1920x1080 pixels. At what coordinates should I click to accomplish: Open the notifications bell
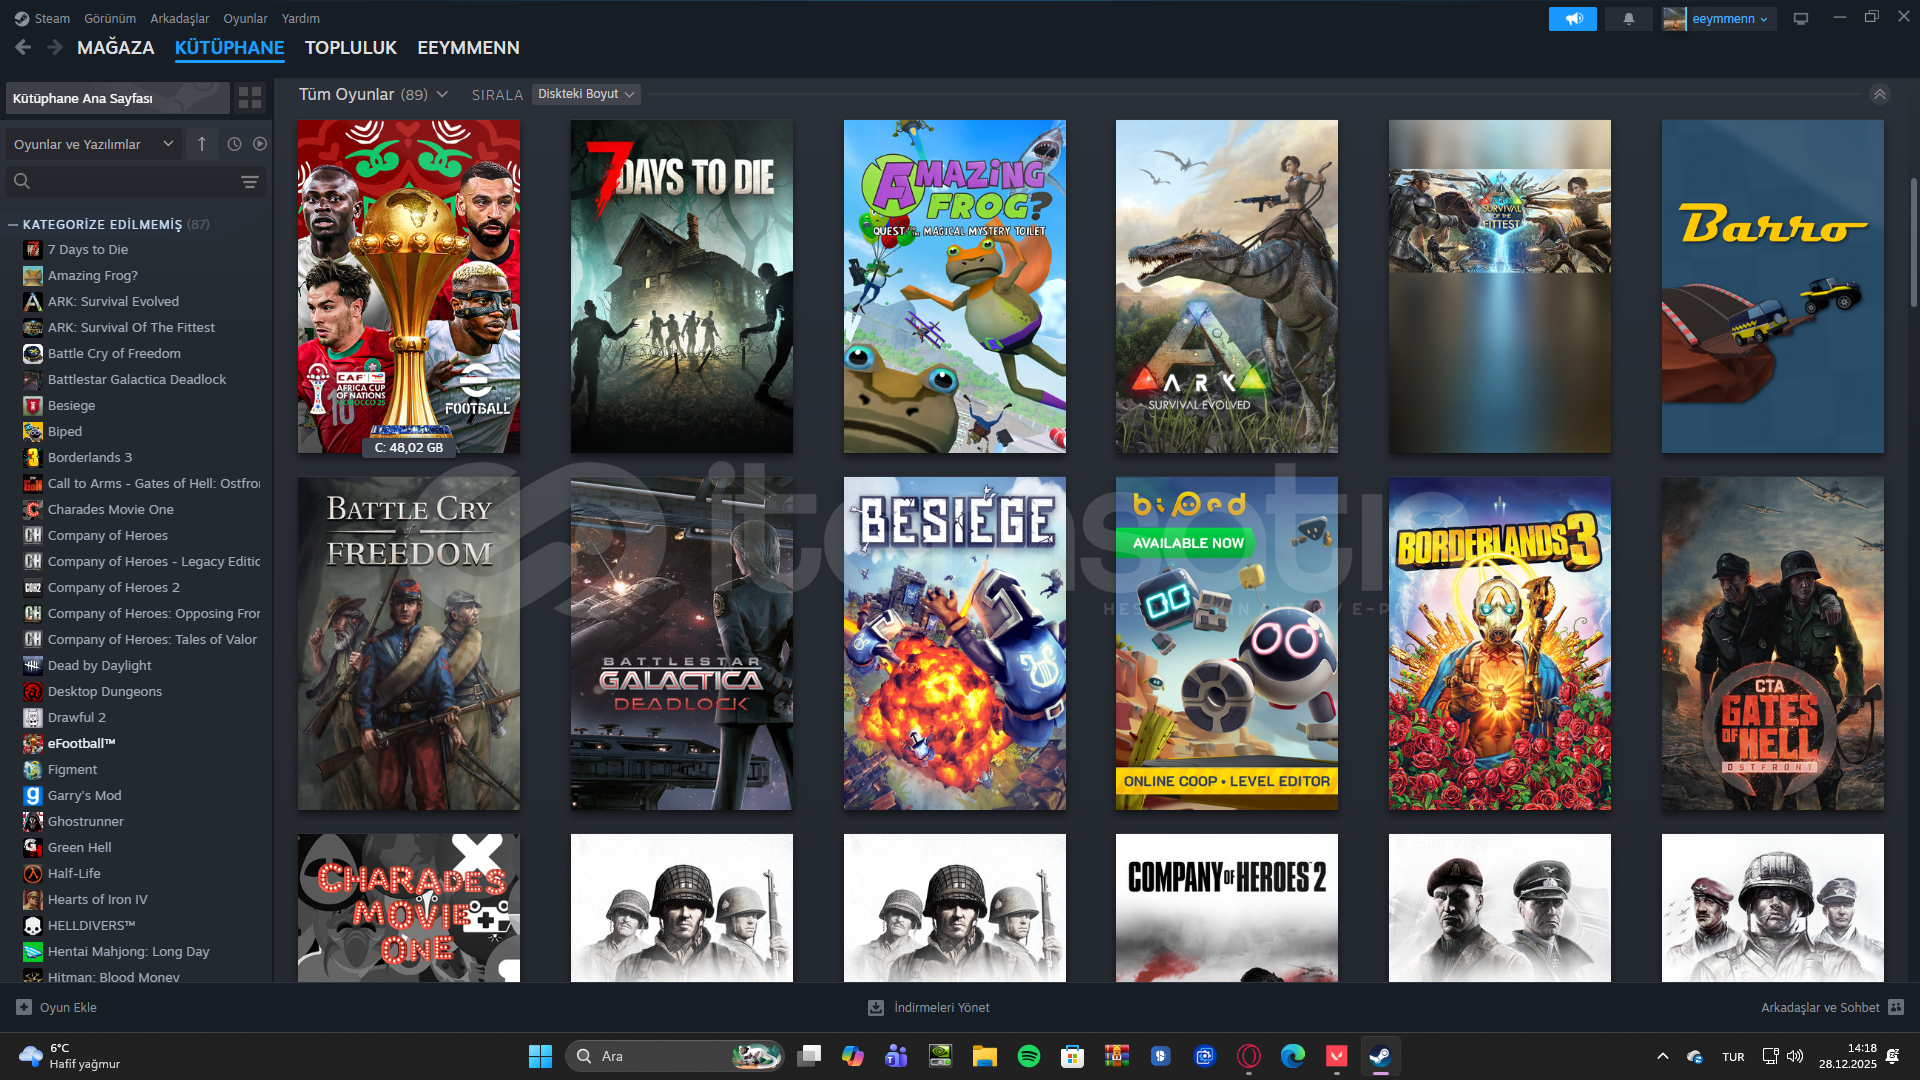(x=1628, y=18)
